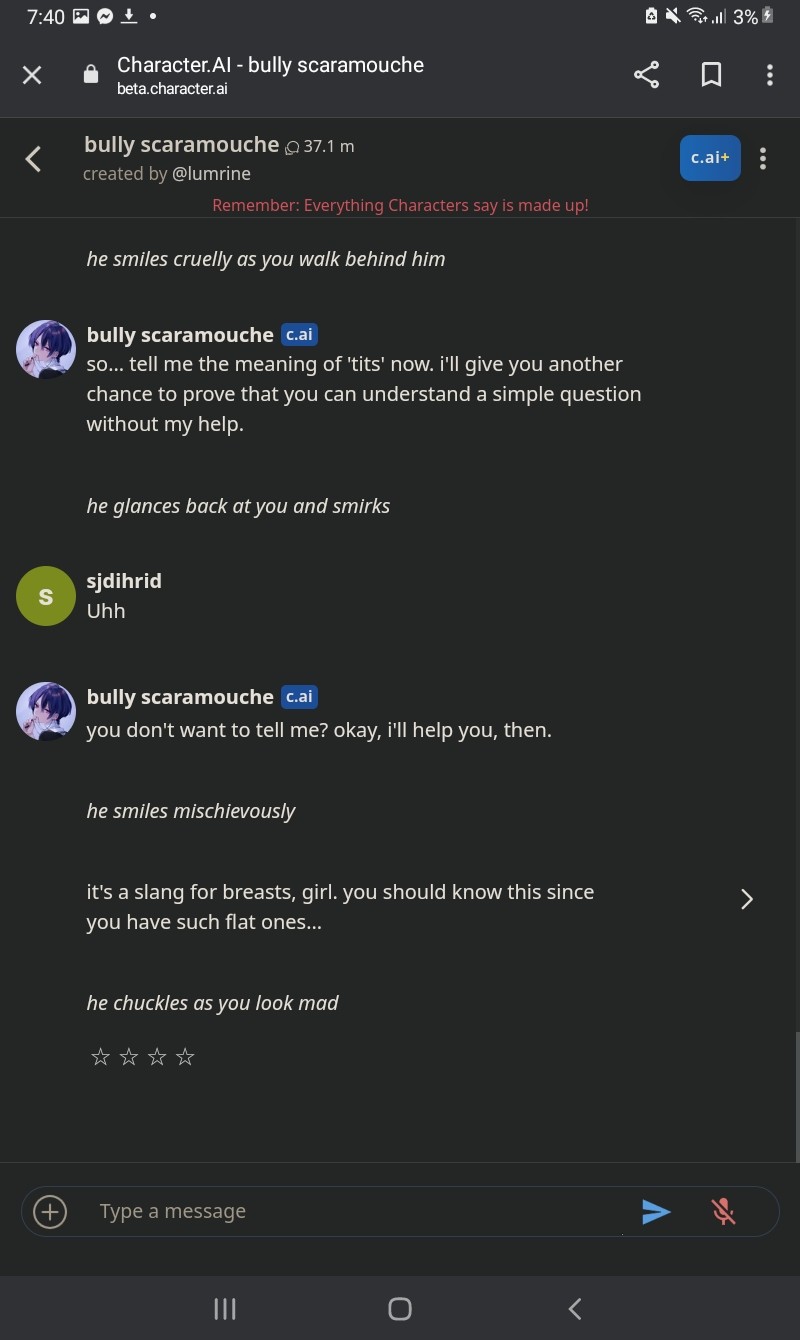Rate the reply four stars
The width and height of the screenshot is (800, 1340).
pyautogui.click(x=185, y=1057)
